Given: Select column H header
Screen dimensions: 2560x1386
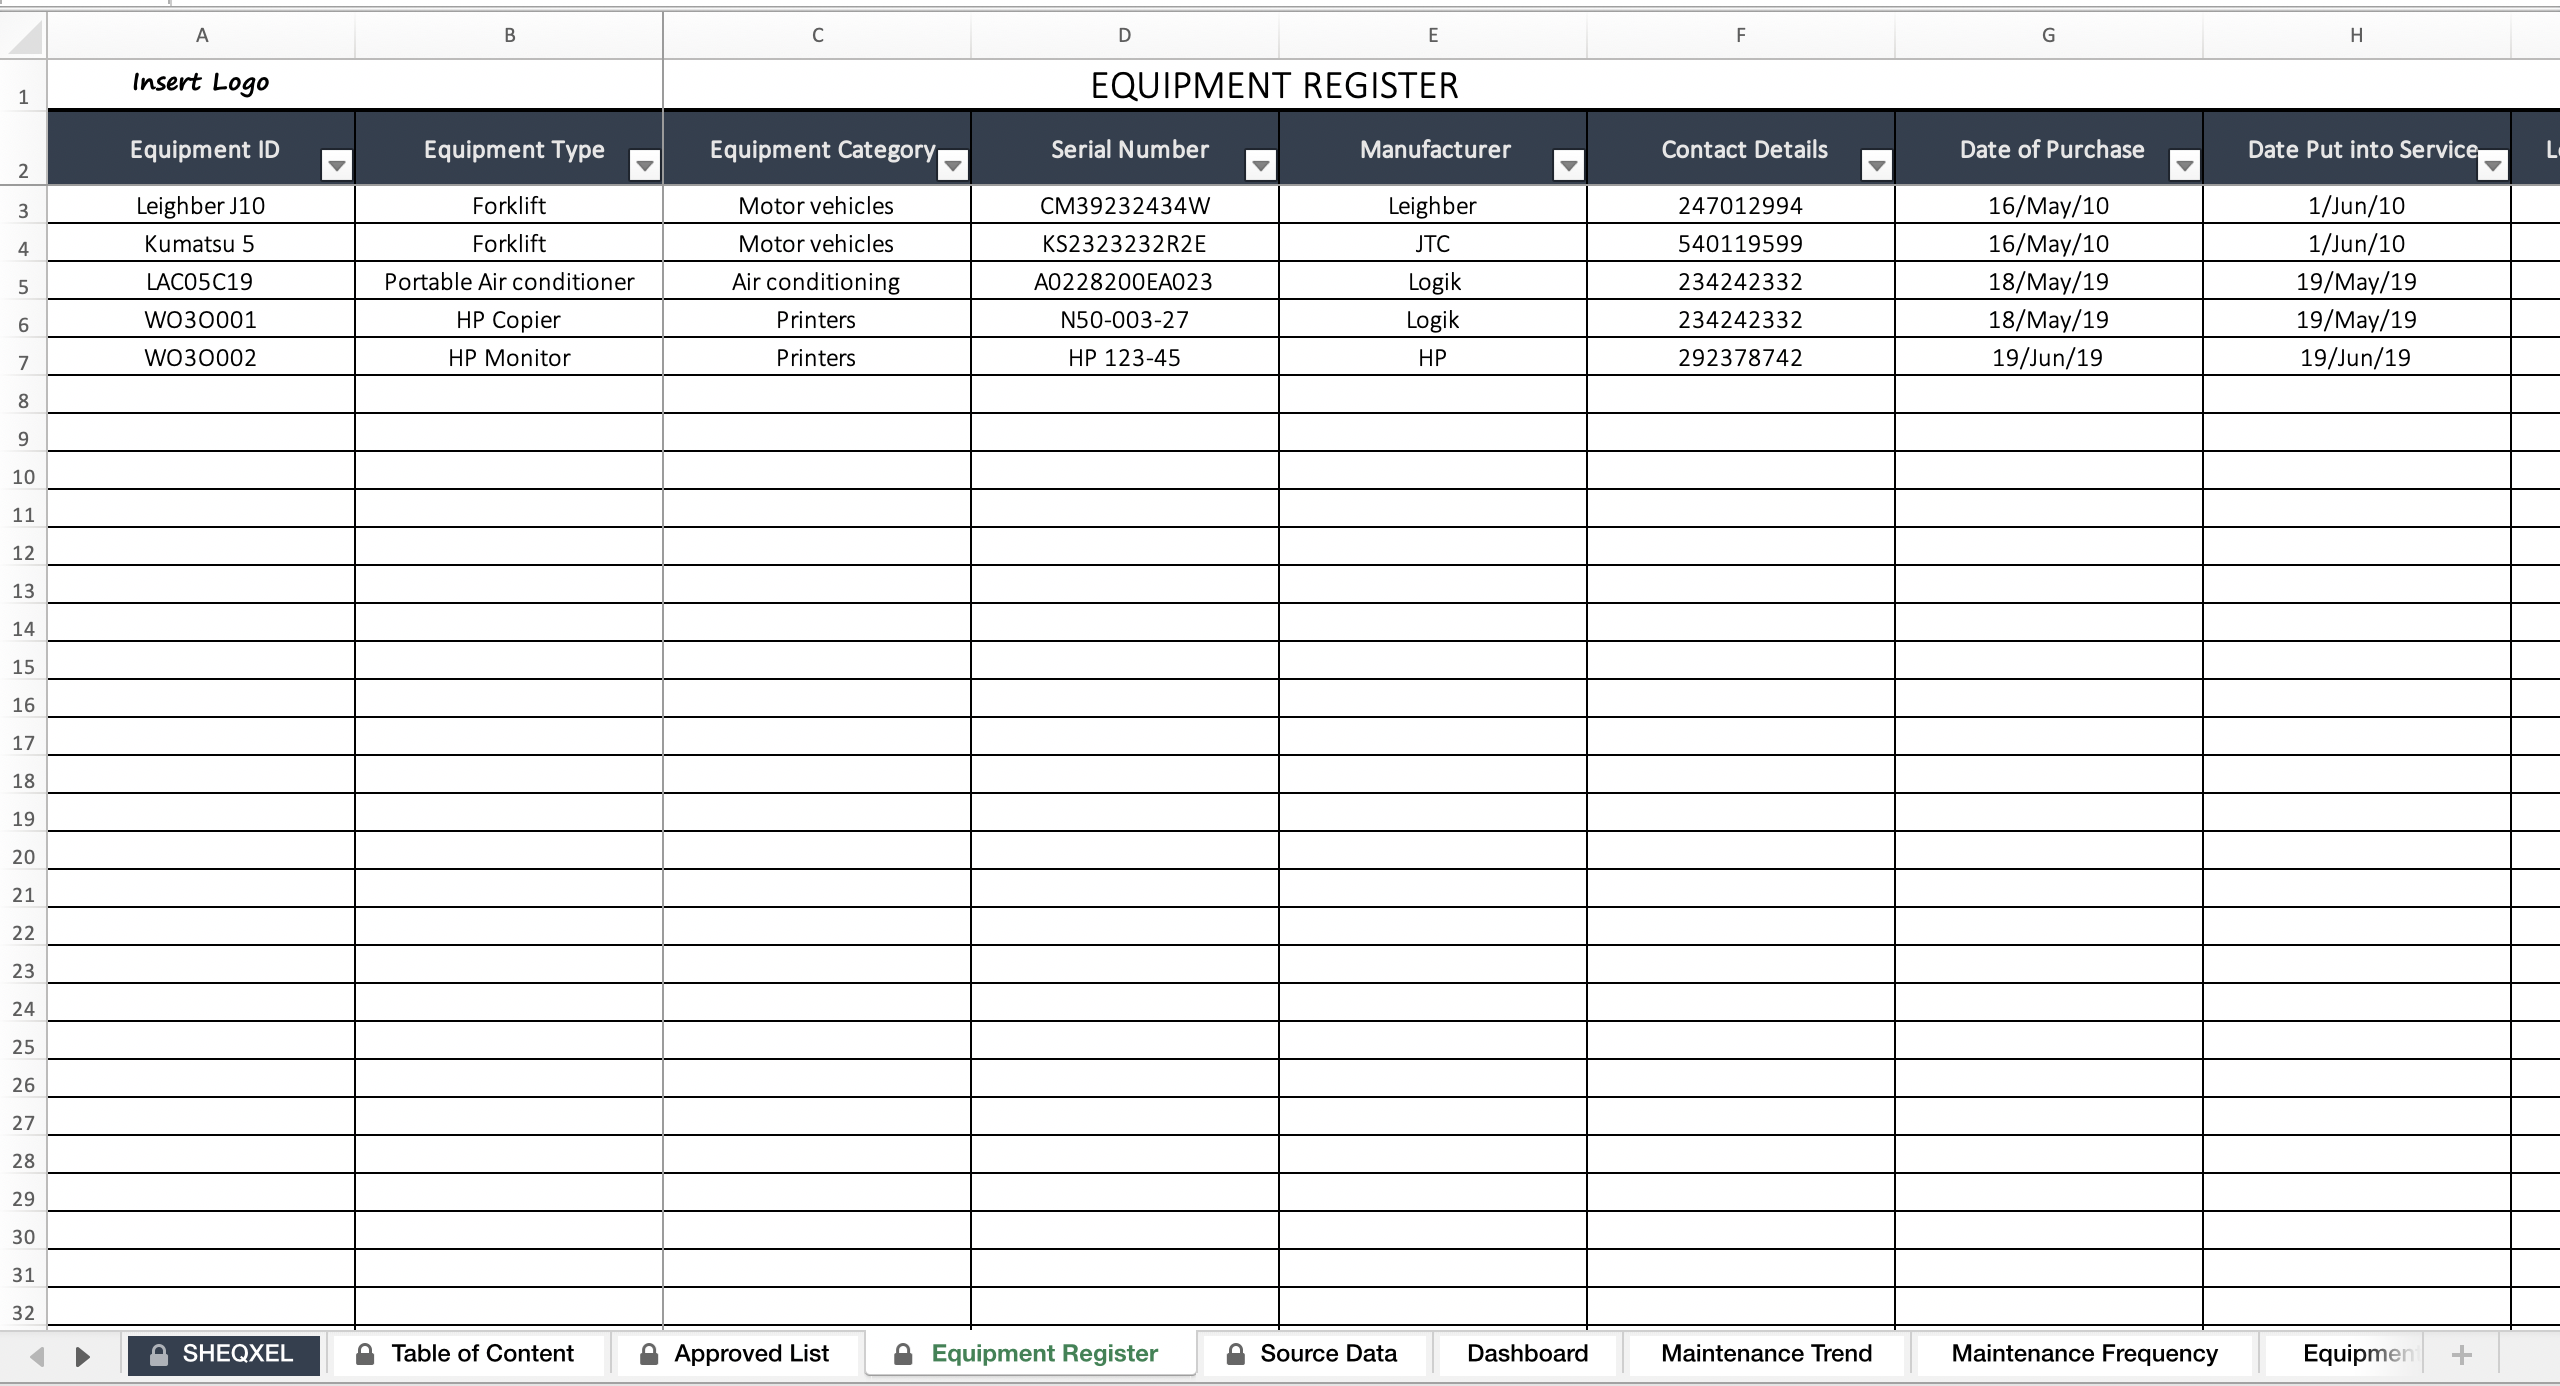Looking at the screenshot, I should [x=2357, y=36].
